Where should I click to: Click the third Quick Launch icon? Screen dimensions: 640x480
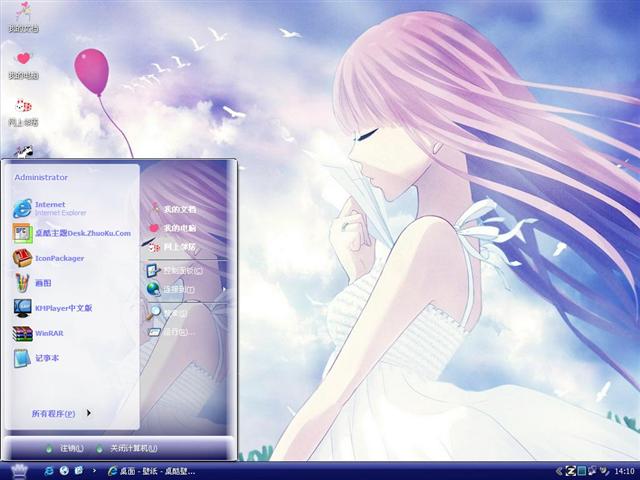click(79, 471)
